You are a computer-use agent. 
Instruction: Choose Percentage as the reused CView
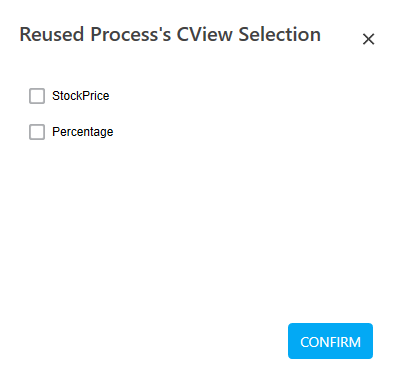pyautogui.click(x=37, y=132)
